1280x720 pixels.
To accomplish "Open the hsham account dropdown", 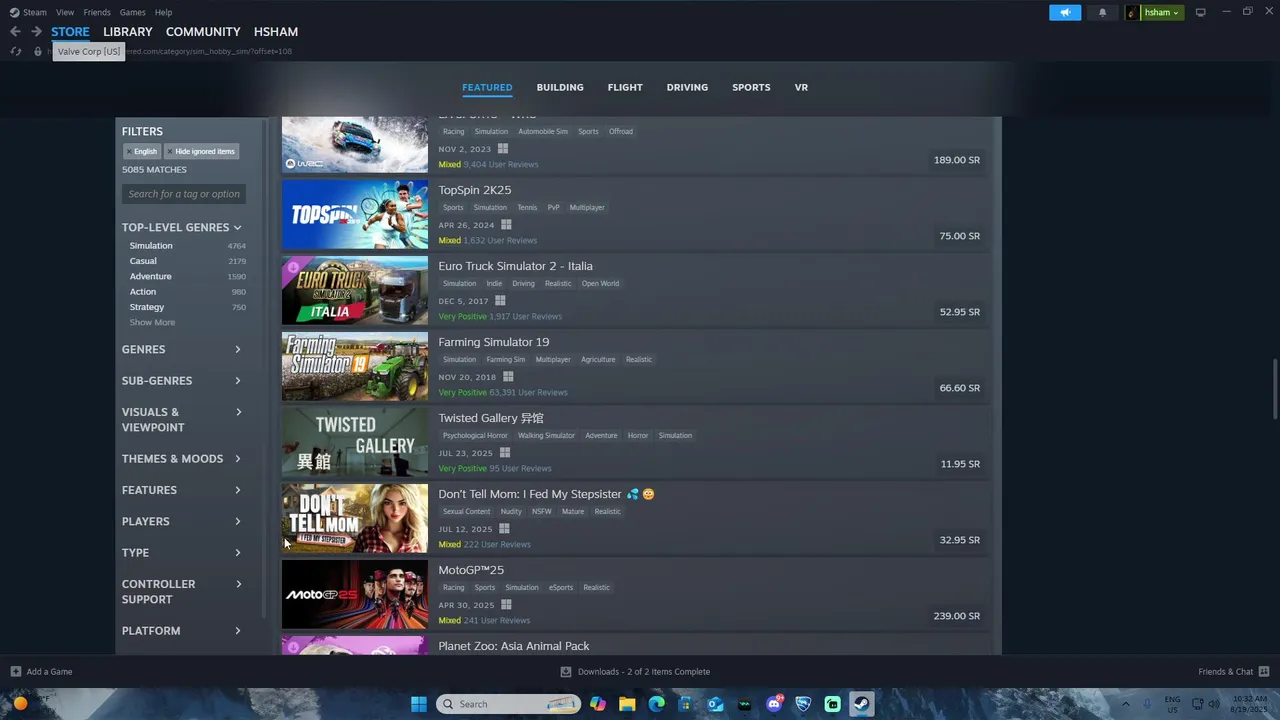I will [x=1154, y=12].
